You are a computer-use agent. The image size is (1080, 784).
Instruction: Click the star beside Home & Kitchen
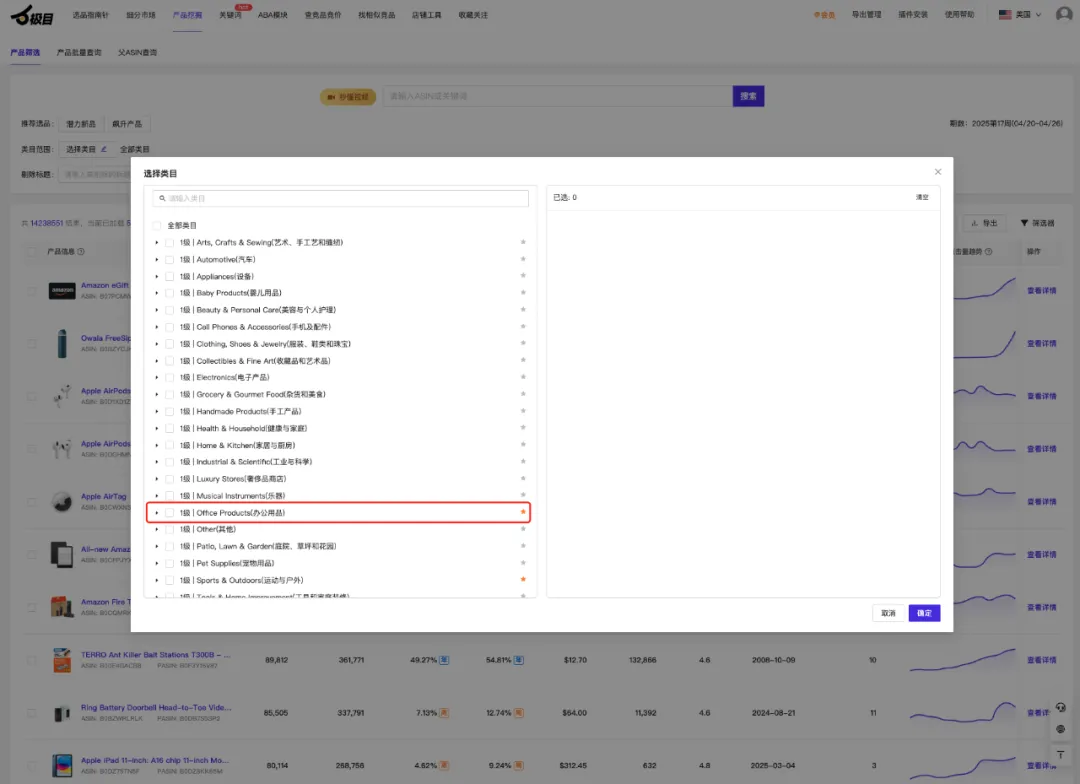click(x=523, y=445)
